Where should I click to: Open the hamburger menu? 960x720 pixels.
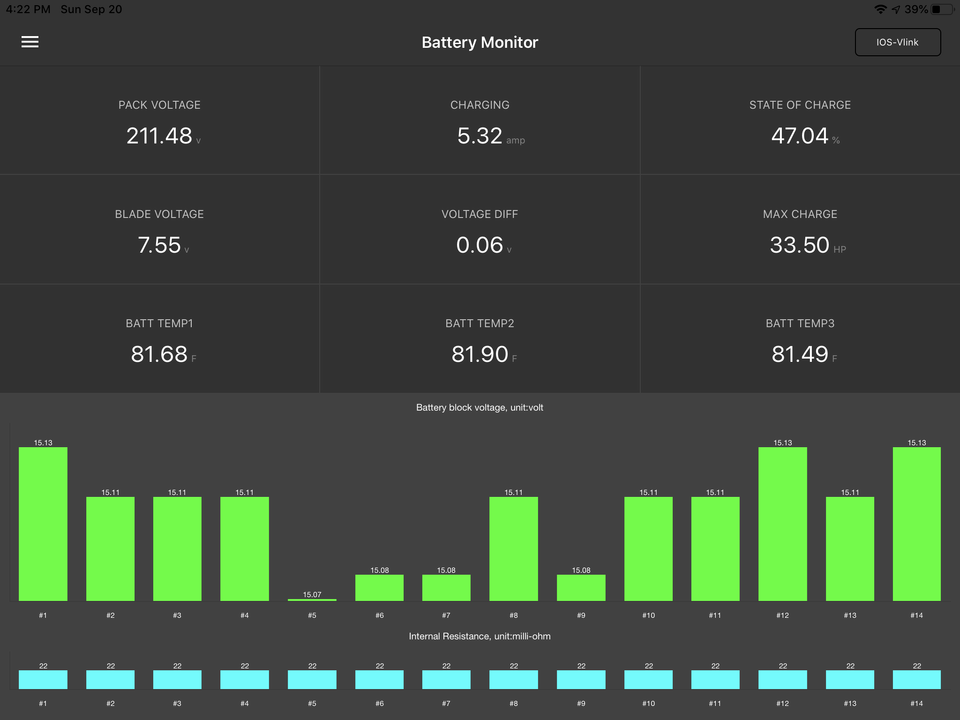click(x=30, y=42)
